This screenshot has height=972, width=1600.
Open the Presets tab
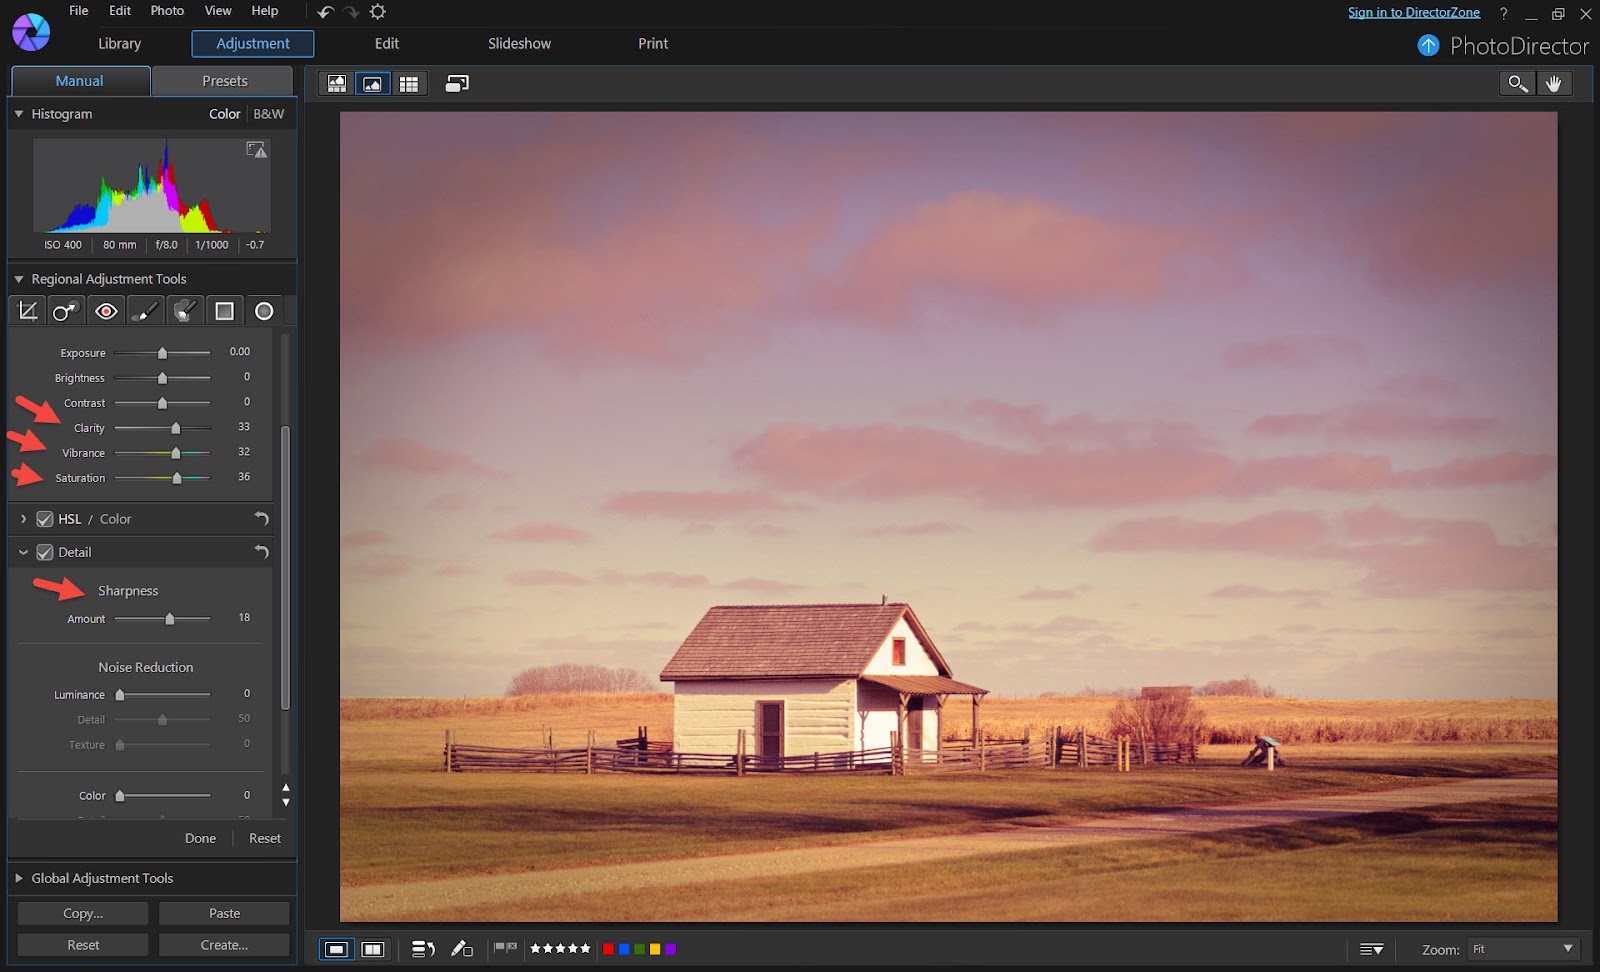coord(225,81)
